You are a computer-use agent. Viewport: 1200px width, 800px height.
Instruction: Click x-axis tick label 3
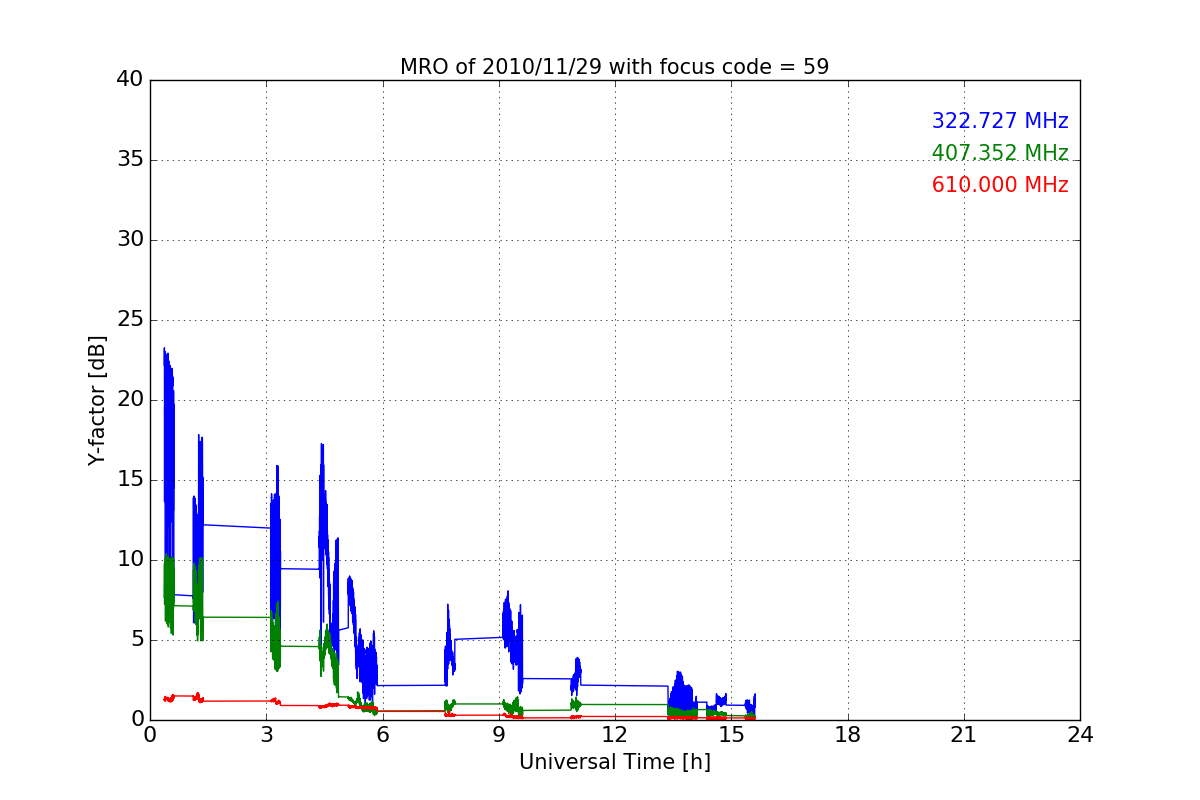pyautogui.click(x=266, y=734)
